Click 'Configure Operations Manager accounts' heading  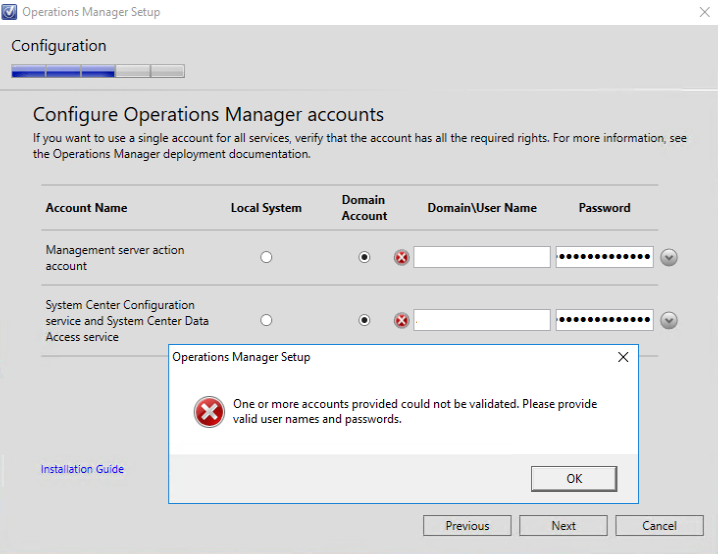pos(208,114)
